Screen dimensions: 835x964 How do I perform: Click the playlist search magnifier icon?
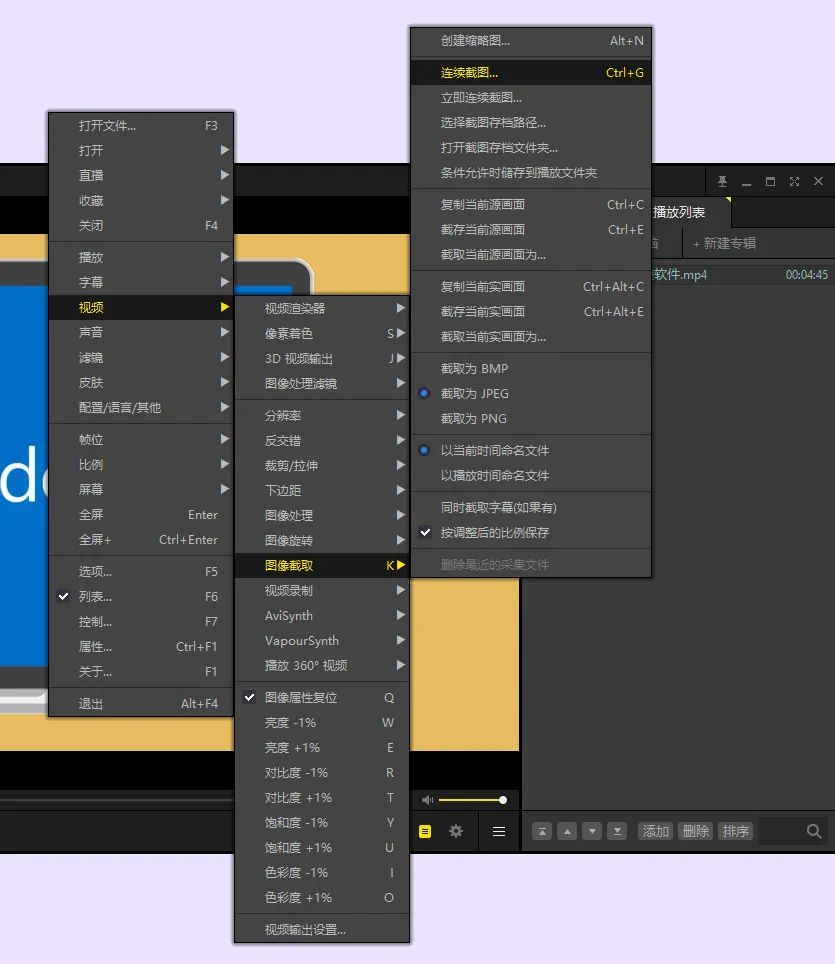[x=813, y=831]
